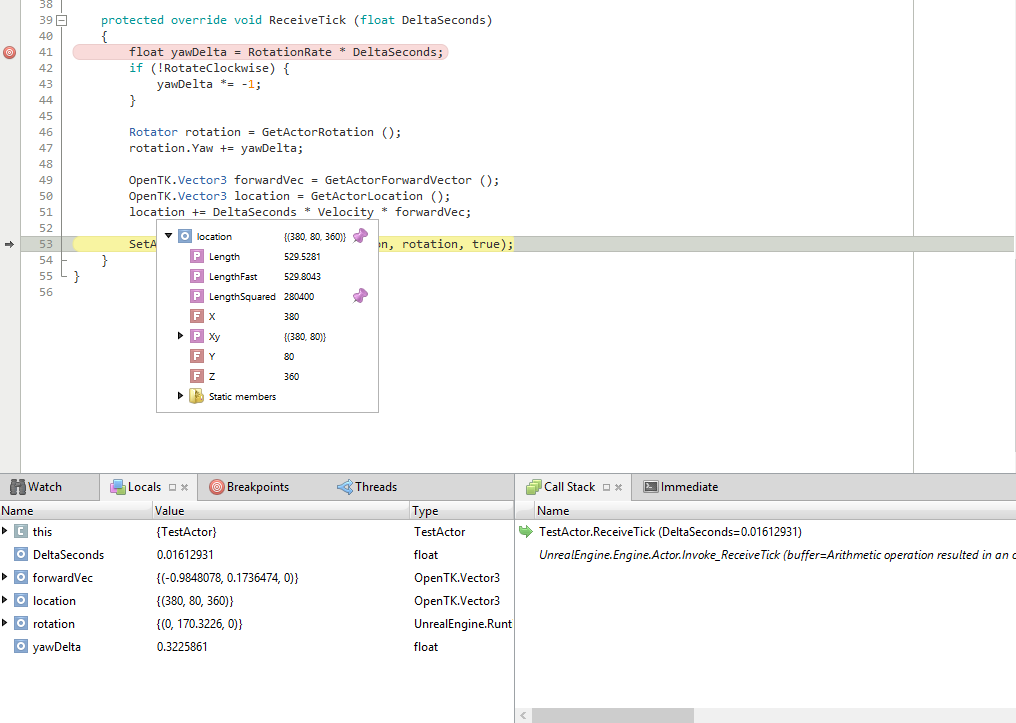1016x723 pixels.
Task: Click the red breakpoint icon beside line 41
Action: 9,52
